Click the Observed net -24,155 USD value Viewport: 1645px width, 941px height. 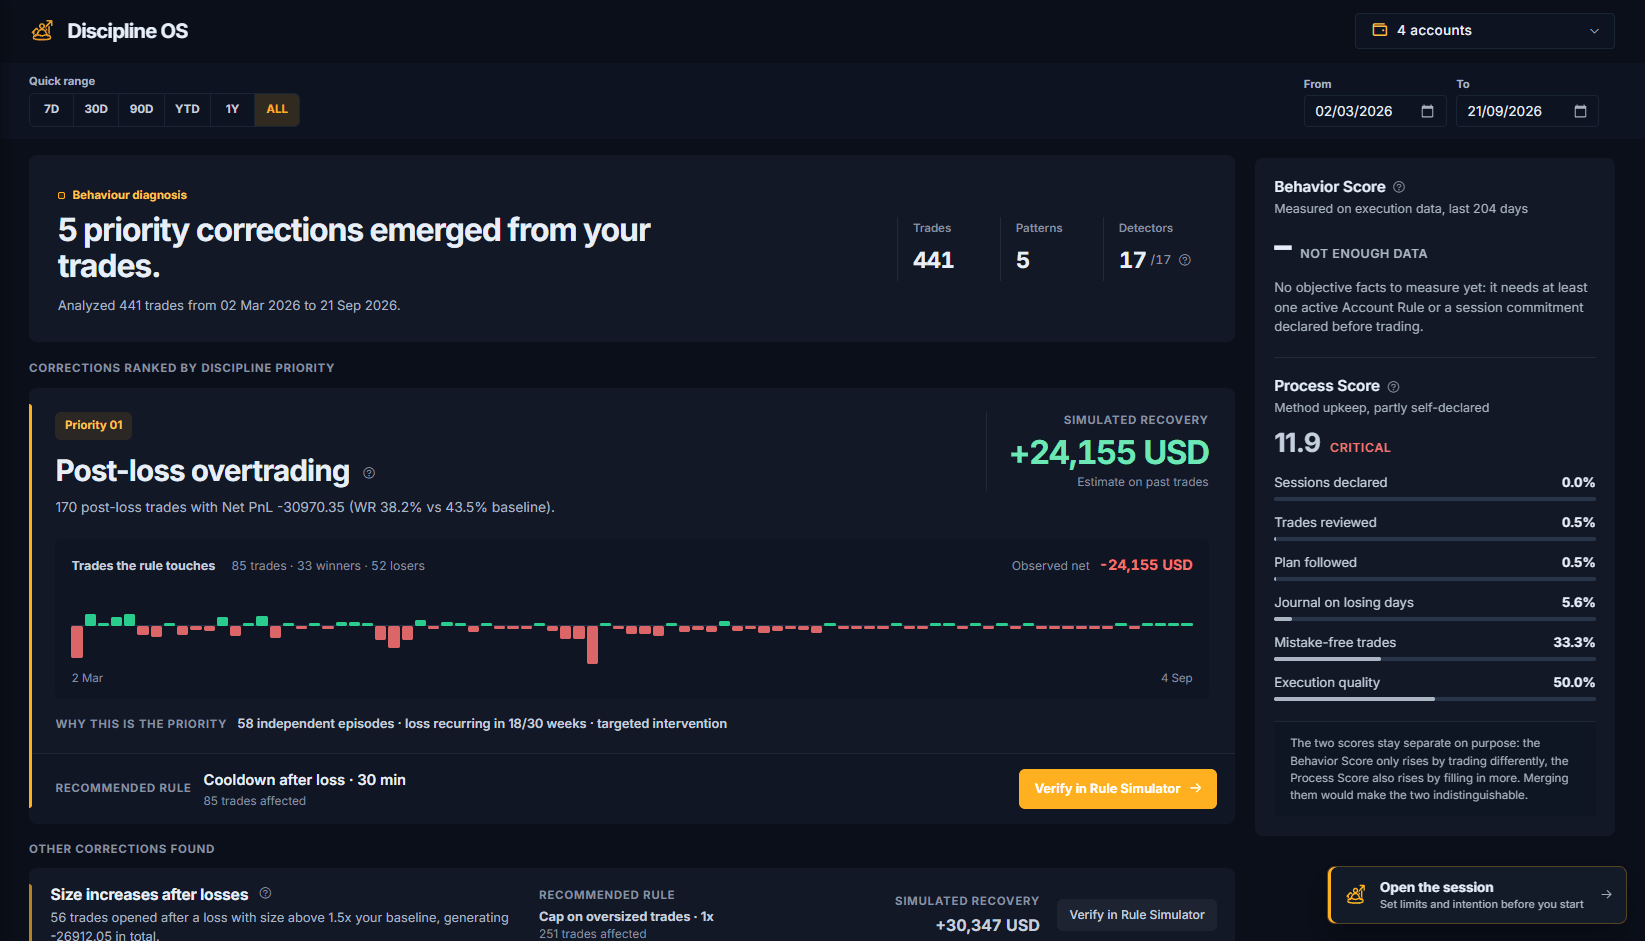(x=1146, y=565)
